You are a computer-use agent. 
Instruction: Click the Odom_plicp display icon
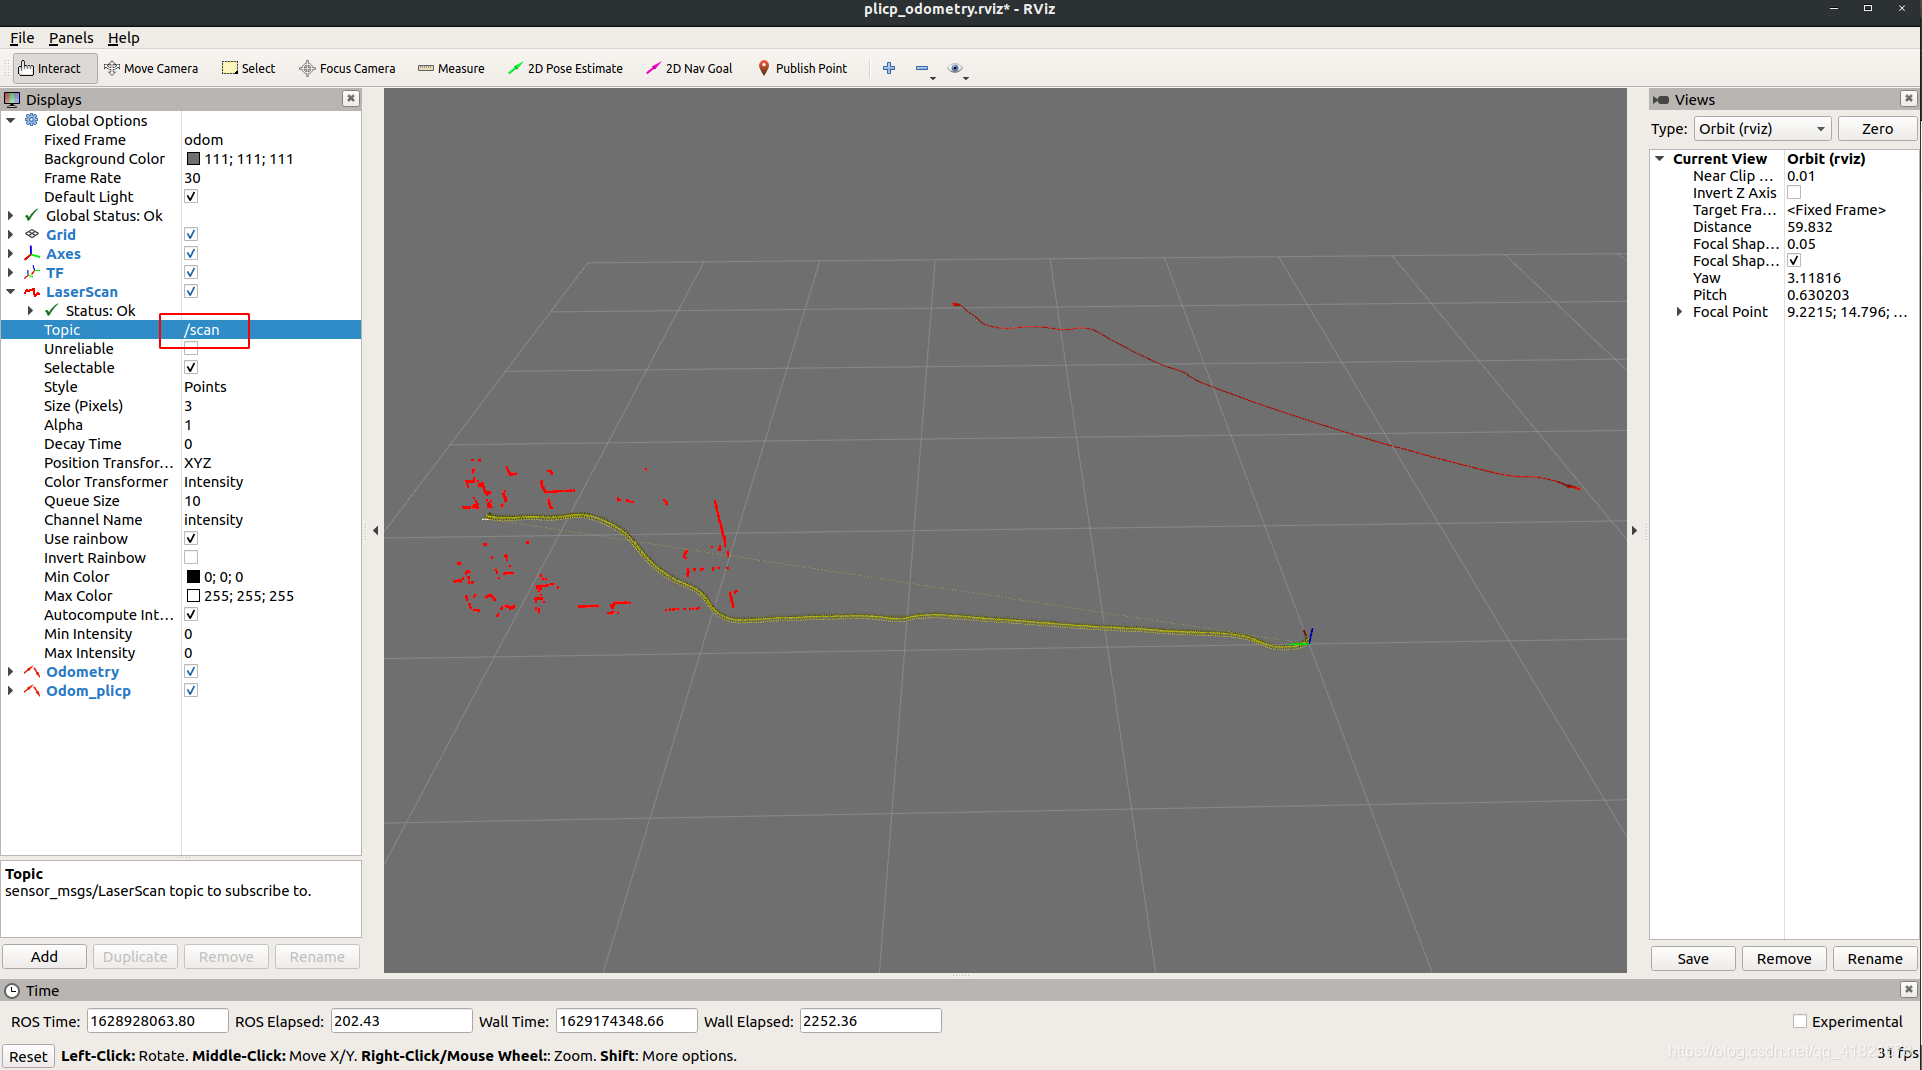[x=32, y=690]
